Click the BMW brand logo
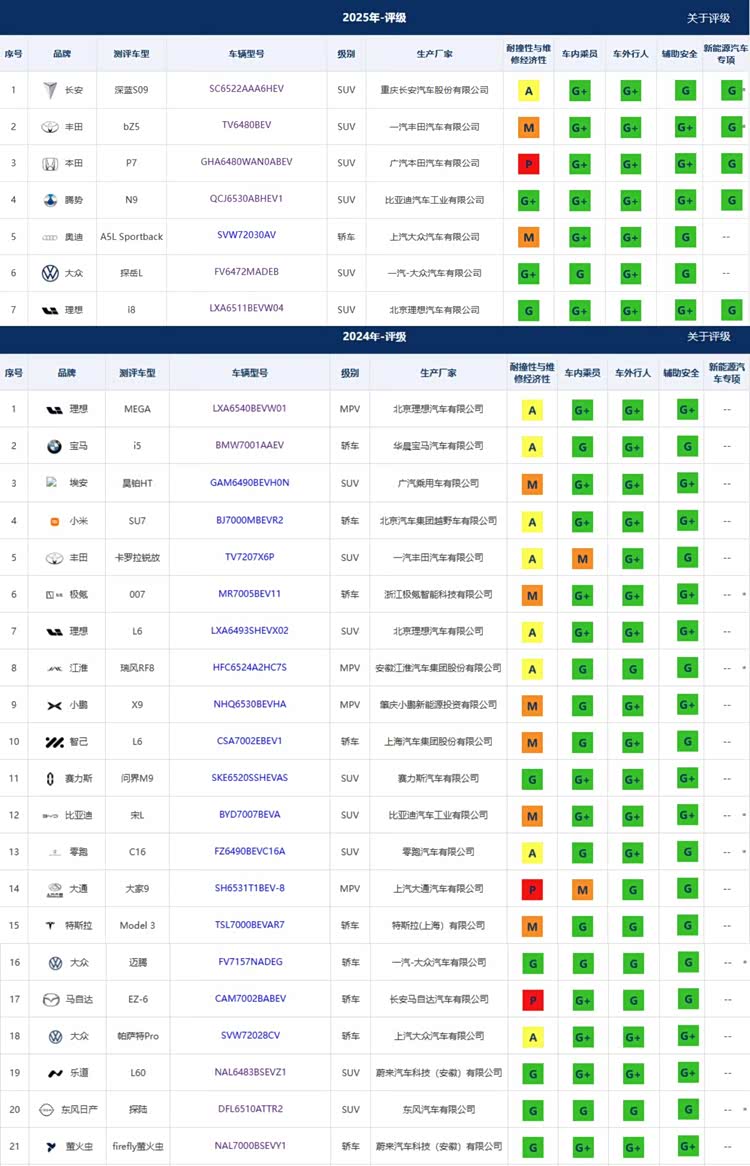This screenshot has width=750, height=1166. [54, 446]
